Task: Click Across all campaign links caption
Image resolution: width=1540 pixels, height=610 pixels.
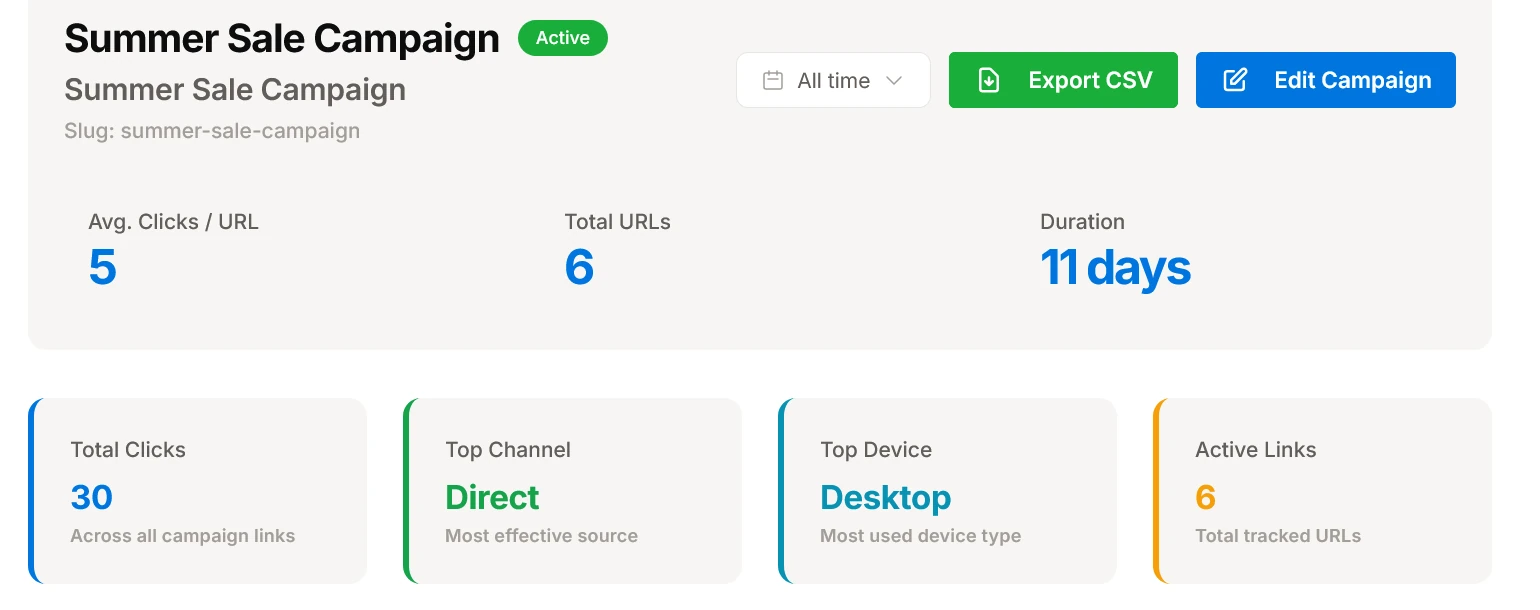Action: 183,536
